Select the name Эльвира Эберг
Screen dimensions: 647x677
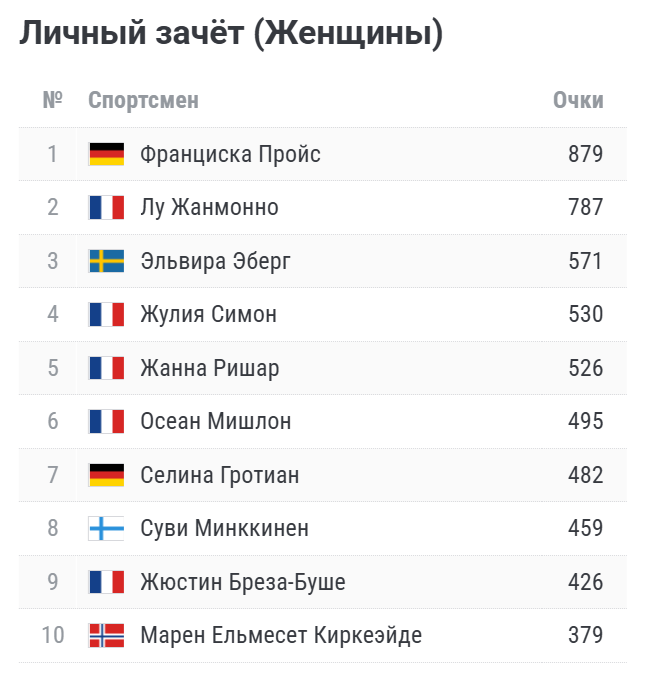pos(215,261)
